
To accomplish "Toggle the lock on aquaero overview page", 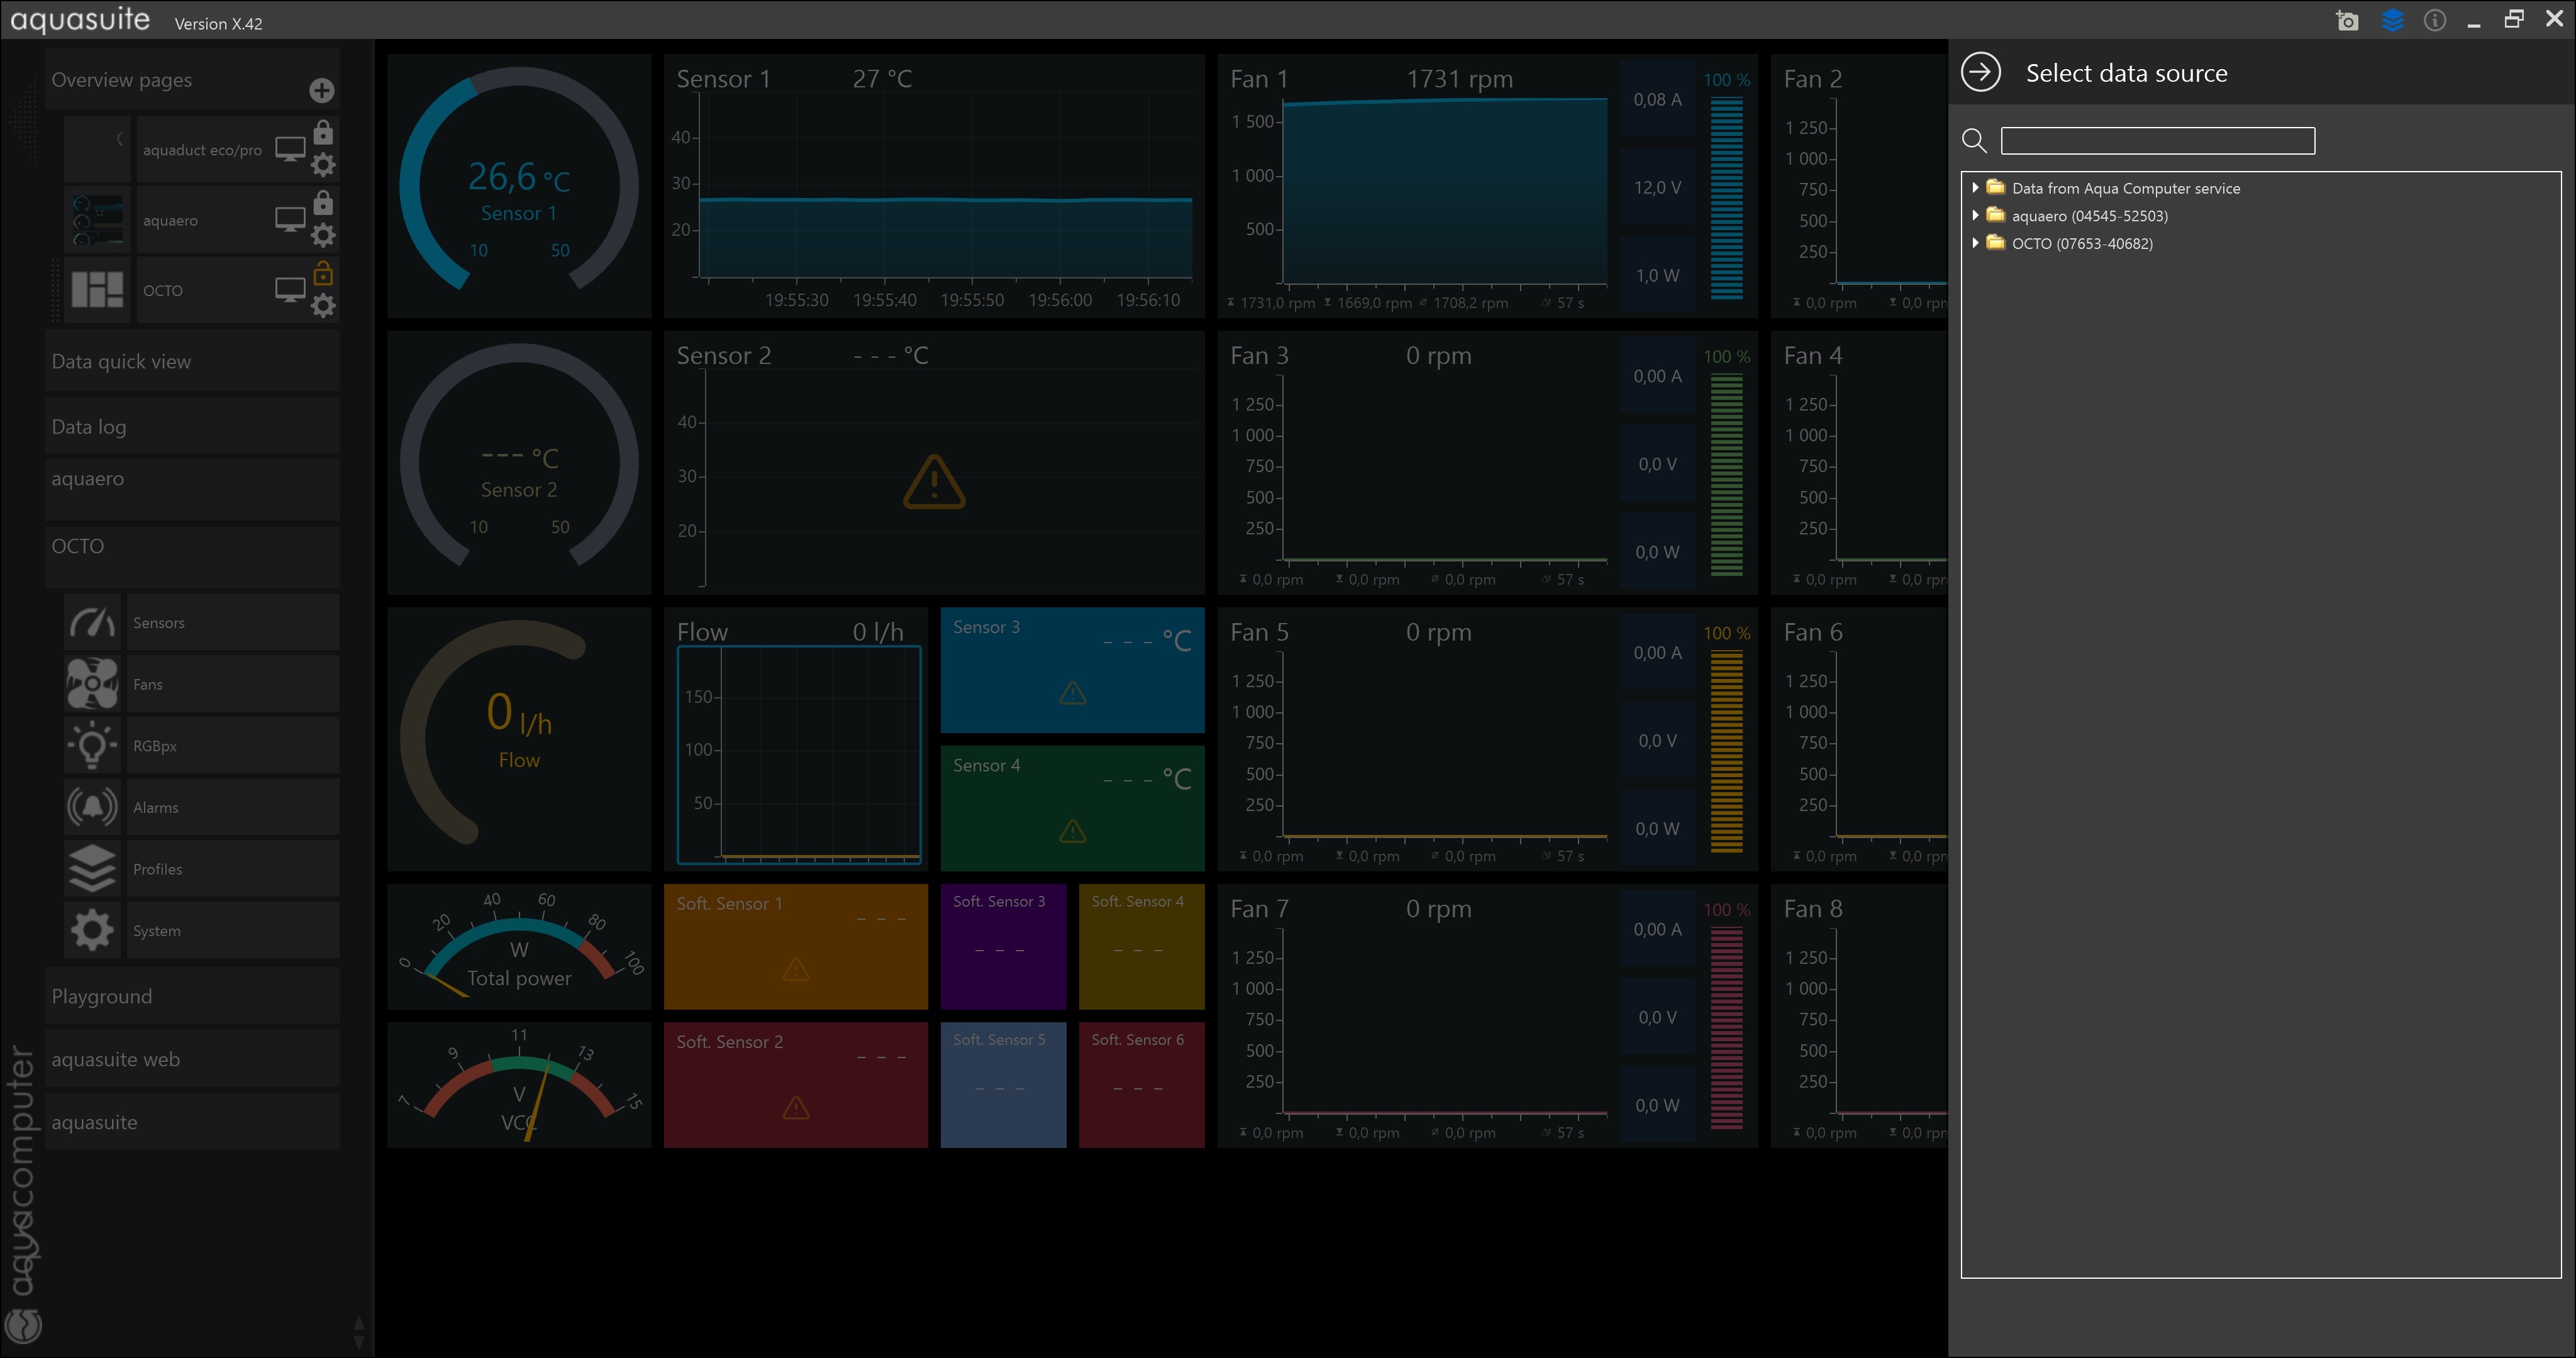I will [323, 203].
